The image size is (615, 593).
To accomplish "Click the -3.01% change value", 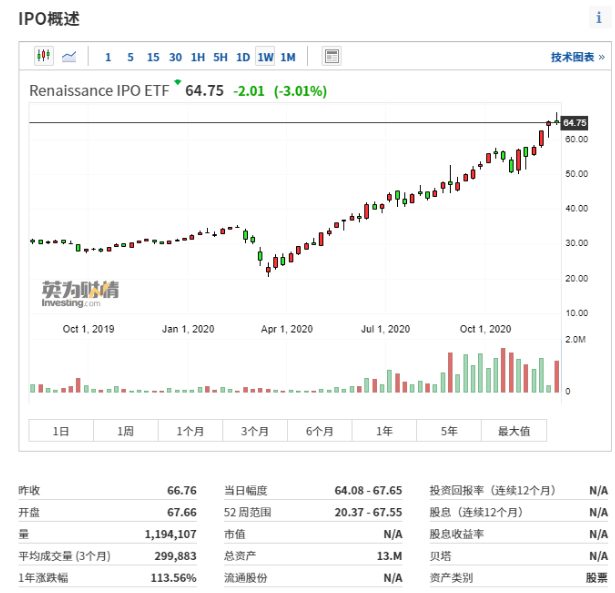I will tap(300, 91).
